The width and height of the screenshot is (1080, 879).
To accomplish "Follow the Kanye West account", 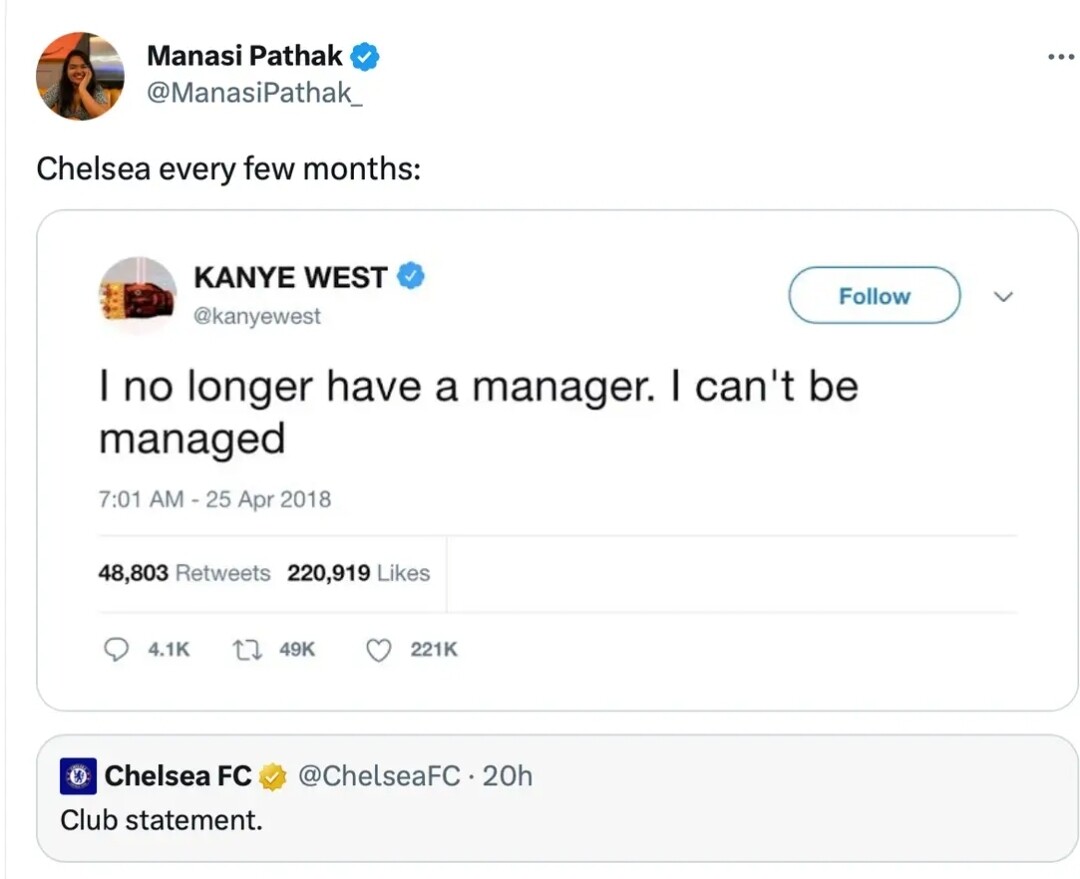I will tap(874, 296).
